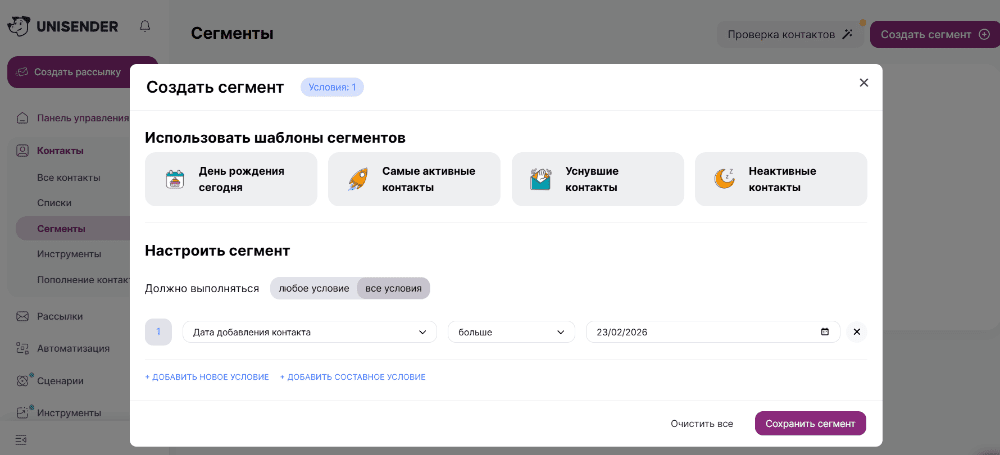This screenshot has width=1000, height=455.
Task: Open "Все контакты" in the sidebar
Action: (69, 178)
